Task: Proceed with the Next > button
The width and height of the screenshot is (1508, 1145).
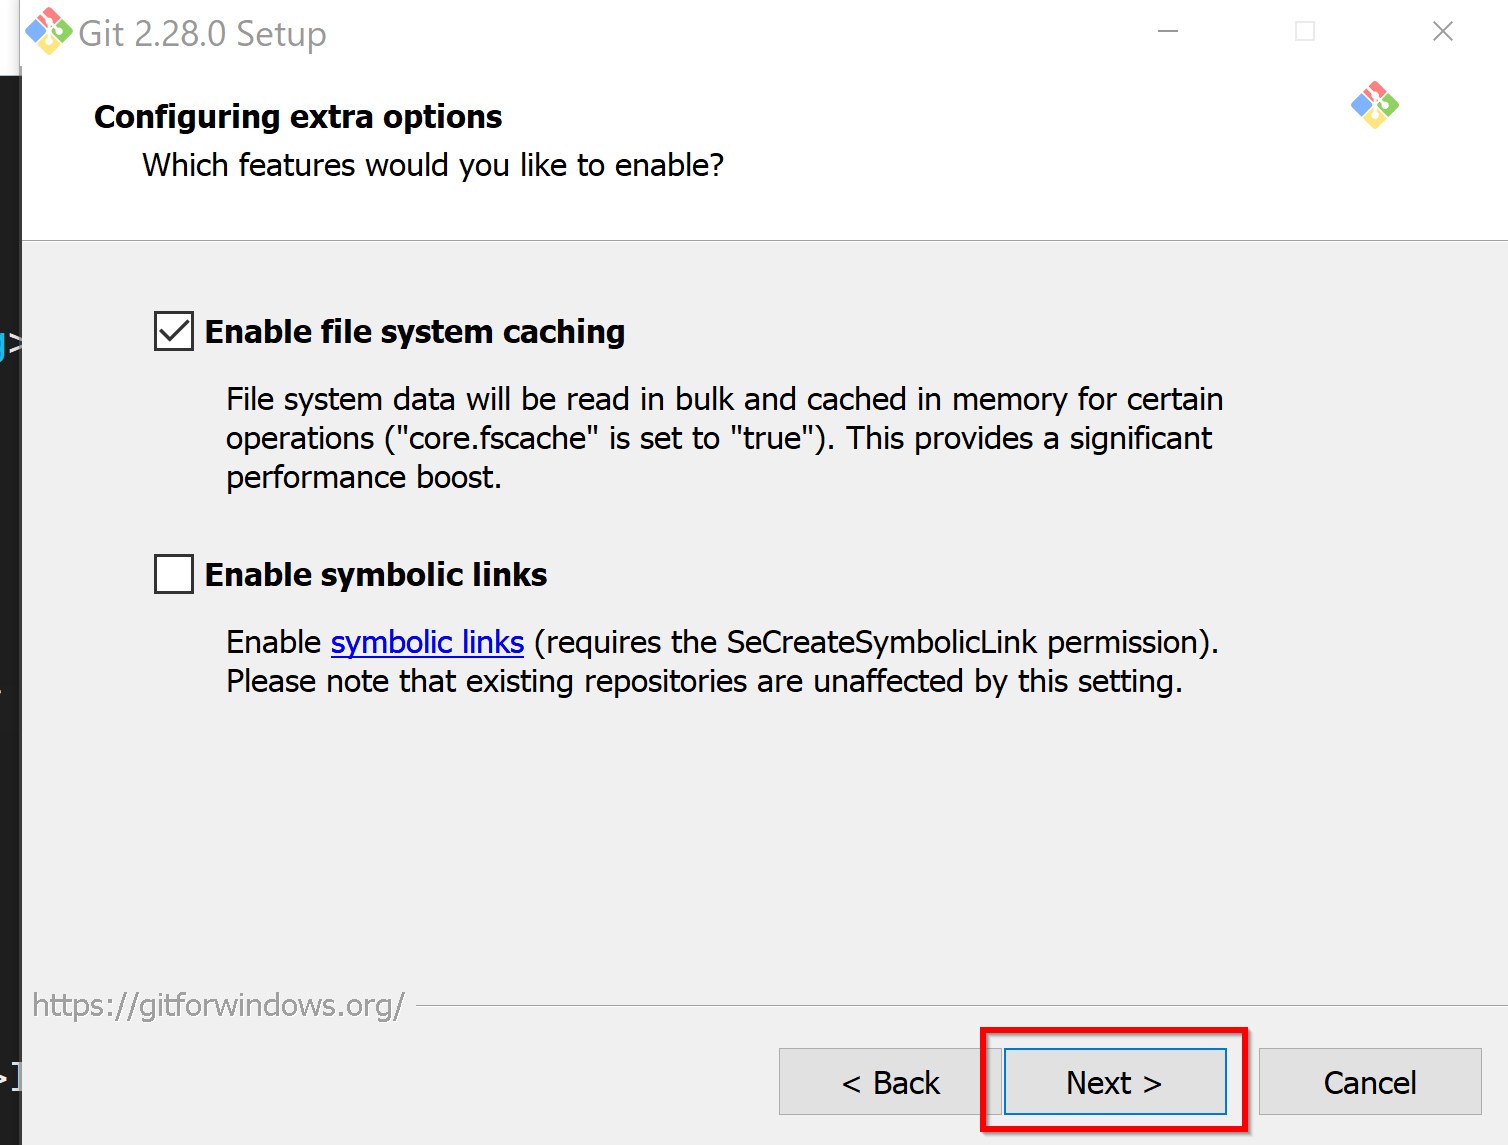Action: tap(1115, 1082)
